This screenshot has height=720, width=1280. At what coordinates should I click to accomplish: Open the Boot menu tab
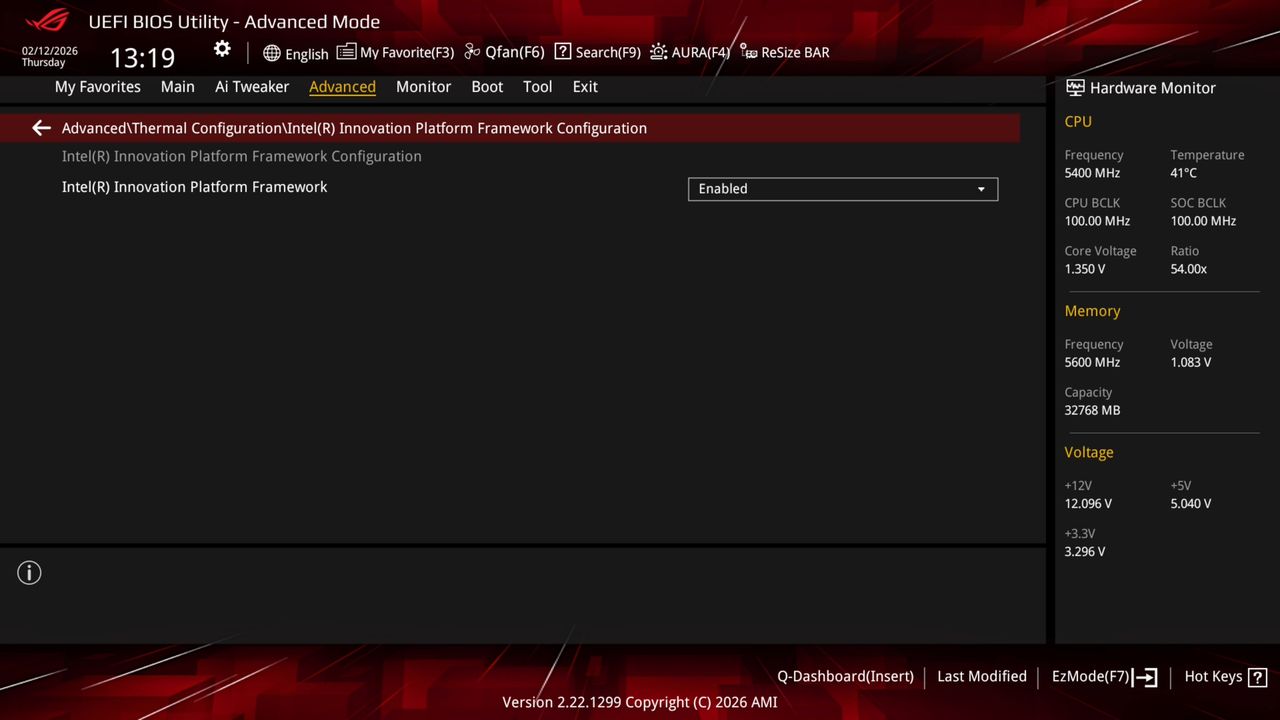[487, 87]
